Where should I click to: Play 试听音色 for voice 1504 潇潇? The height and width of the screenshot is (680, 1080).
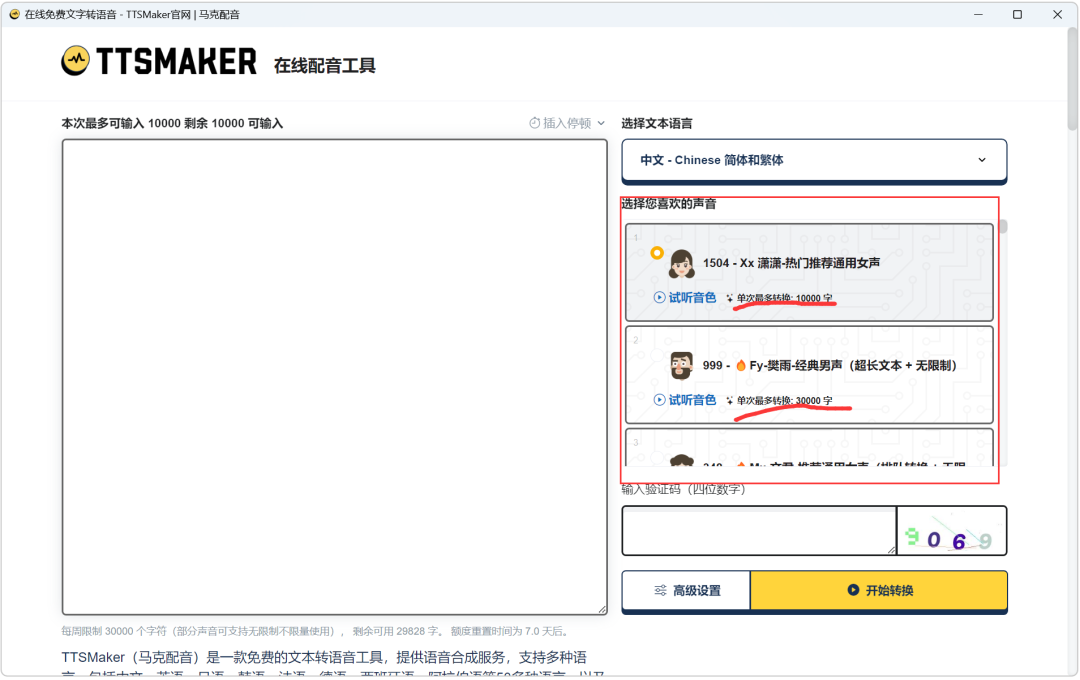[x=685, y=298]
